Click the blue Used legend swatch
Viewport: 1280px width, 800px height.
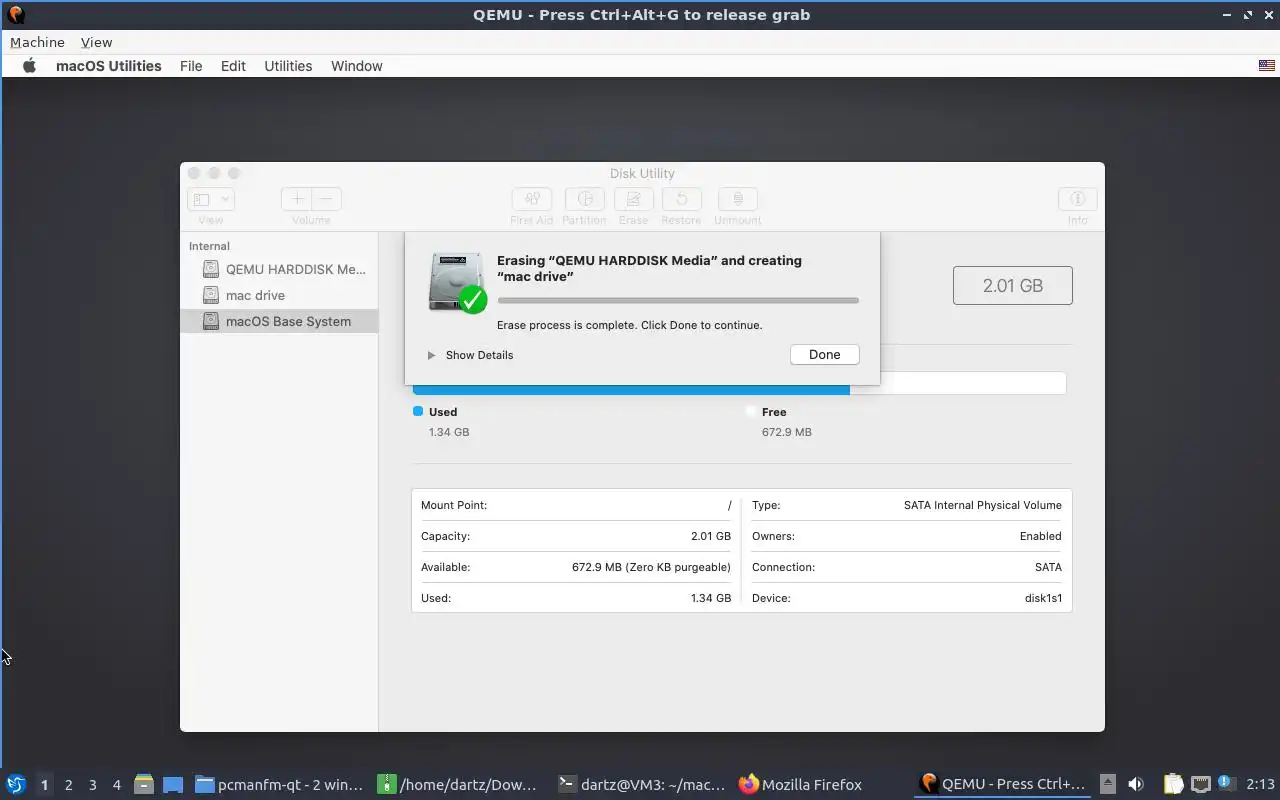[418, 411]
